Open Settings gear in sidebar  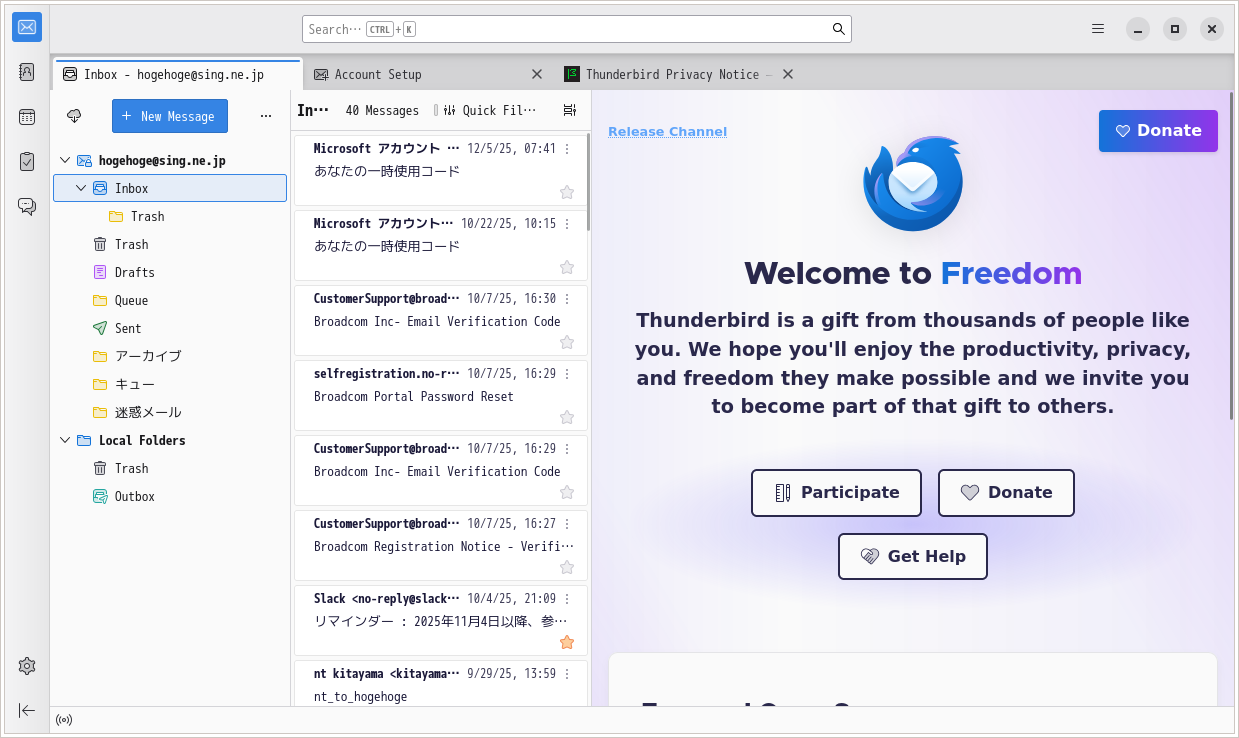pos(27,666)
